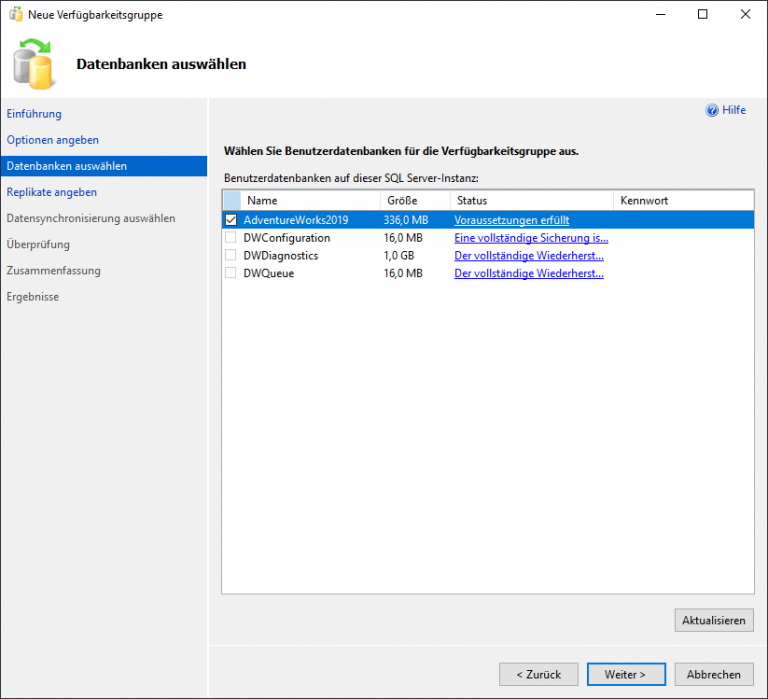Close the Neue Verfügbarkeitsgruppe window

(745, 14)
